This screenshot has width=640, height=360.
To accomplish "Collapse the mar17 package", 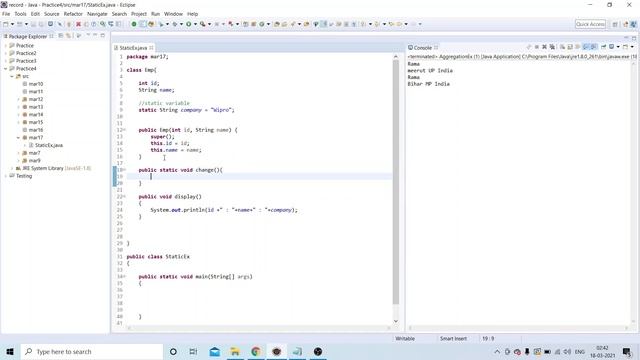I will (x=18, y=138).
